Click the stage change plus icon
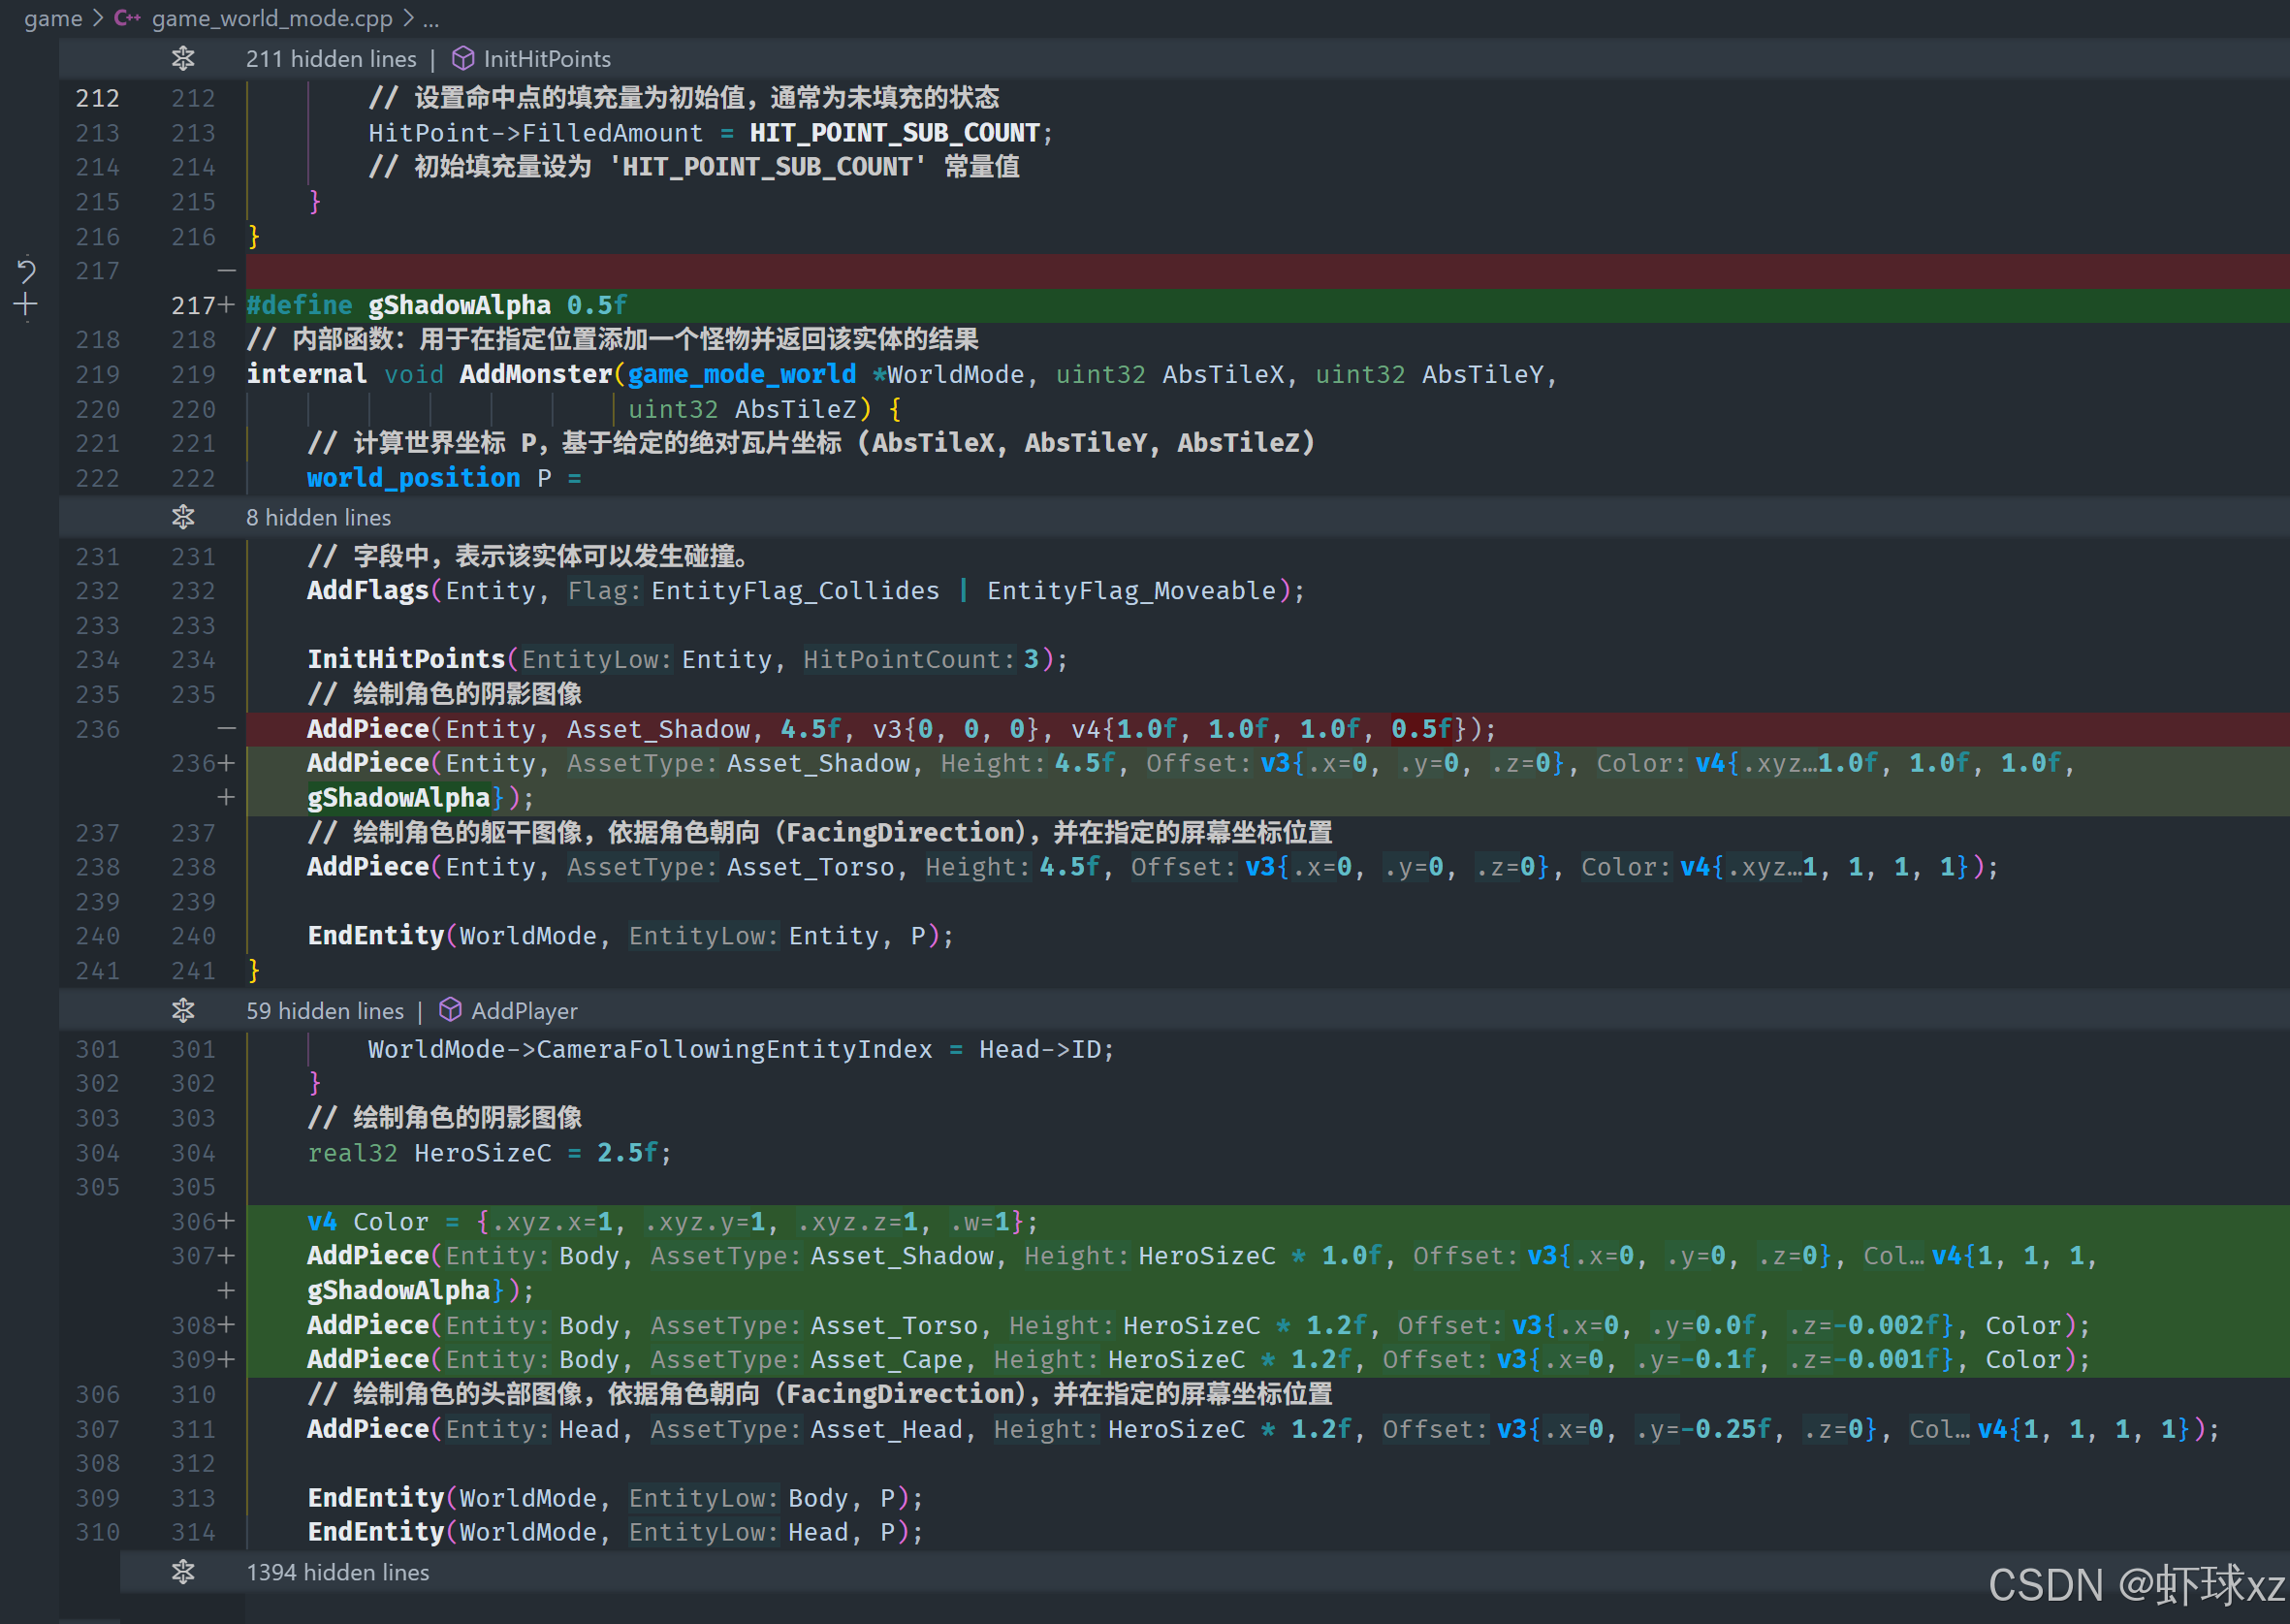The image size is (2290, 1624). coord(26,305)
